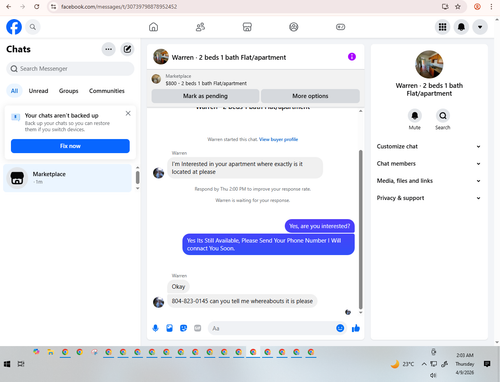This screenshot has height=382, width=500.
Task: Attach a file with the photo icon
Action: click(169, 328)
